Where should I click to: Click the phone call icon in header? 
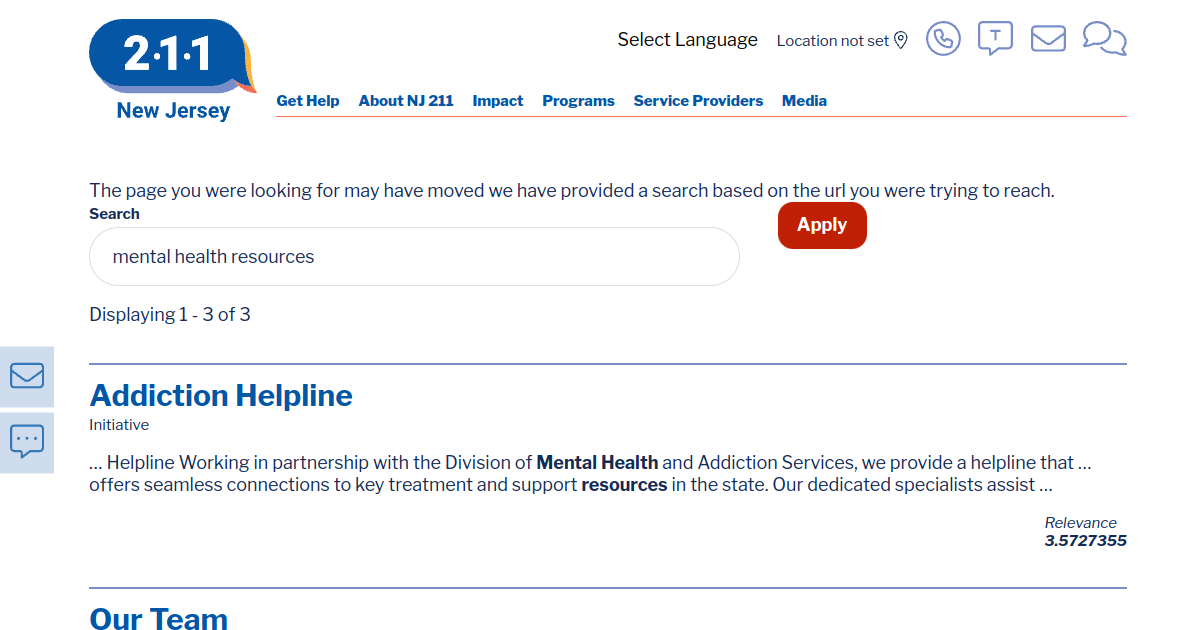coord(943,39)
